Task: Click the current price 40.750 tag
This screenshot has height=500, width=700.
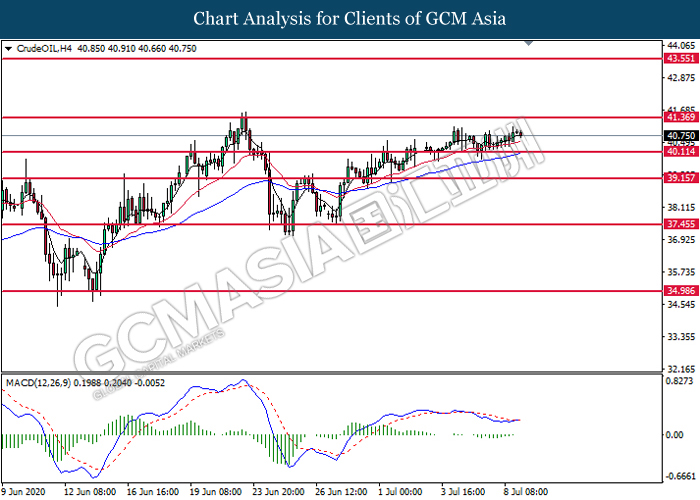Action: coord(680,135)
